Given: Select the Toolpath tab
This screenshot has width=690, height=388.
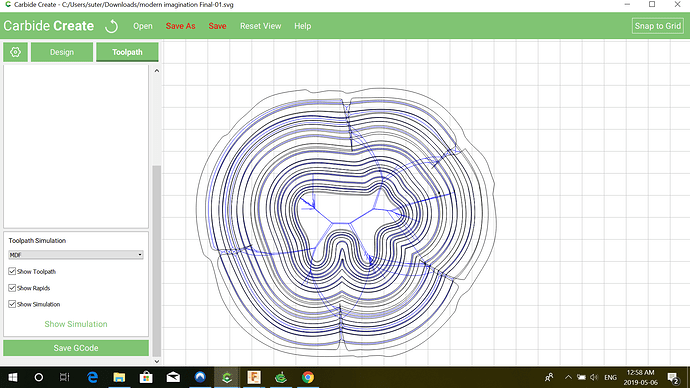Looking at the screenshot, I should [x=127, y=52].
